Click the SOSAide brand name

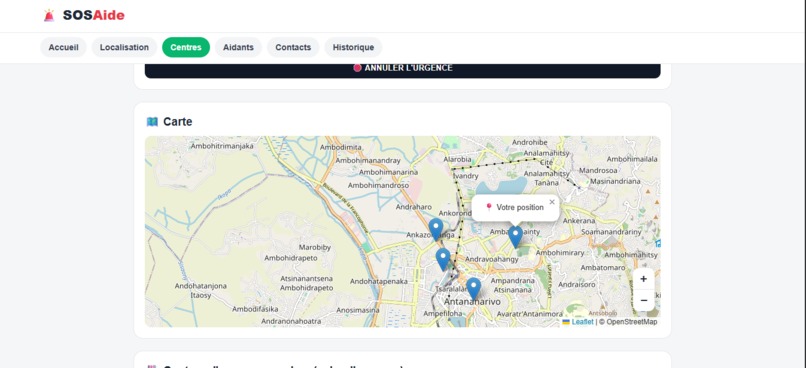pos(94,15)
